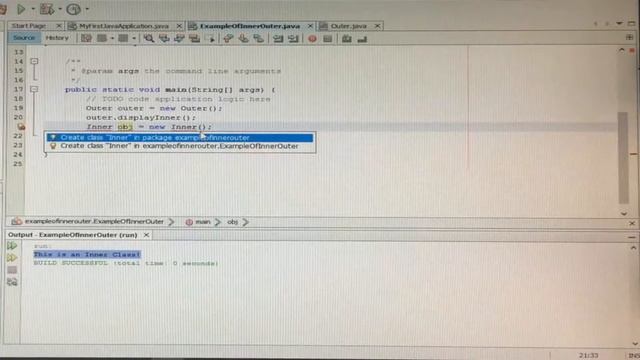Click the editor scrollbar up arrow
Viewport: 640px width, 360px height.
pos(622,50)
